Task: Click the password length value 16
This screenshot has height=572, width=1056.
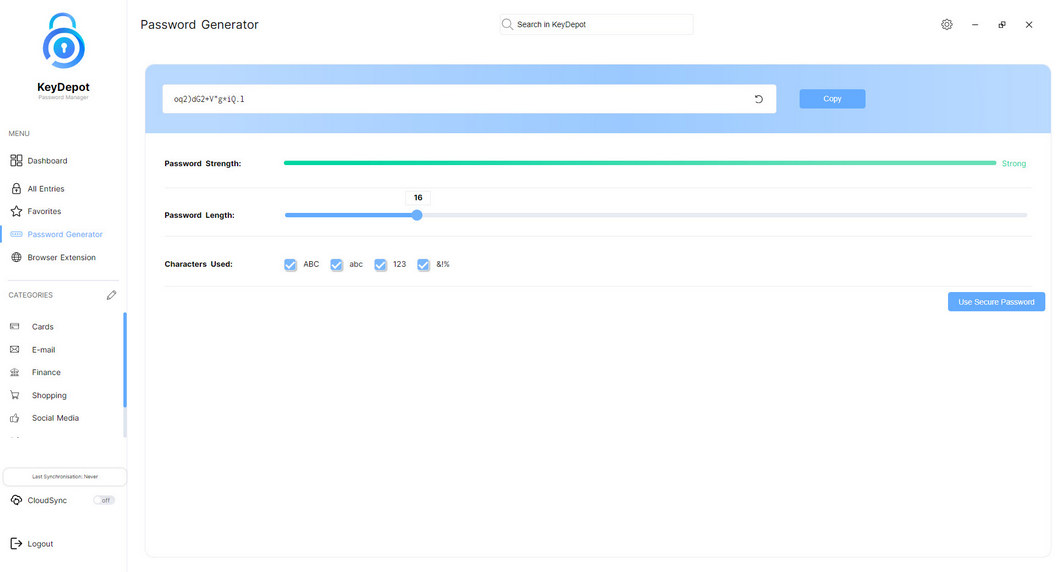Action: (418, 197)
